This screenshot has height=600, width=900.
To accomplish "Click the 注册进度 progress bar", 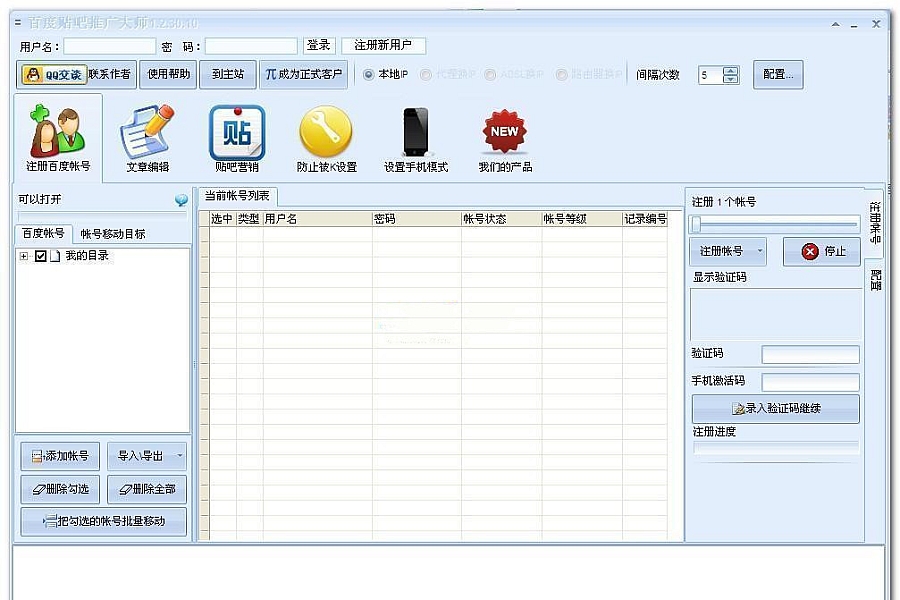I will (775, 448).
